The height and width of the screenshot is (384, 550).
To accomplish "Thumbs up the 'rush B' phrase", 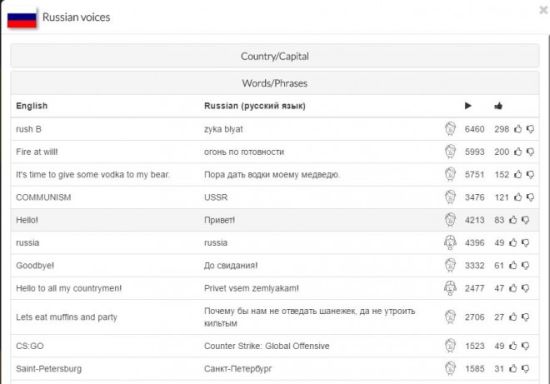I will [518, 129].
